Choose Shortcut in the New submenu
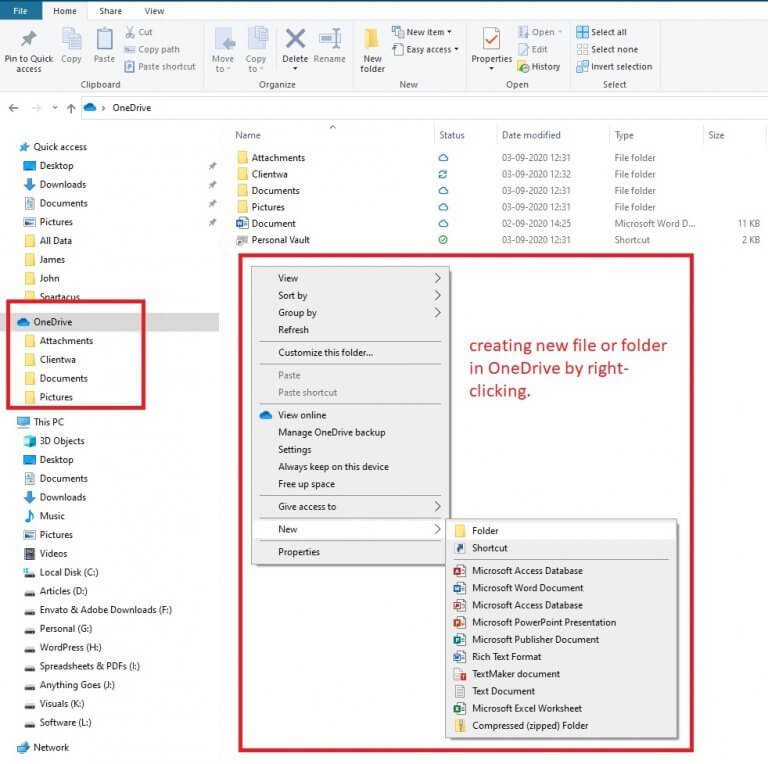 point(562,548)
